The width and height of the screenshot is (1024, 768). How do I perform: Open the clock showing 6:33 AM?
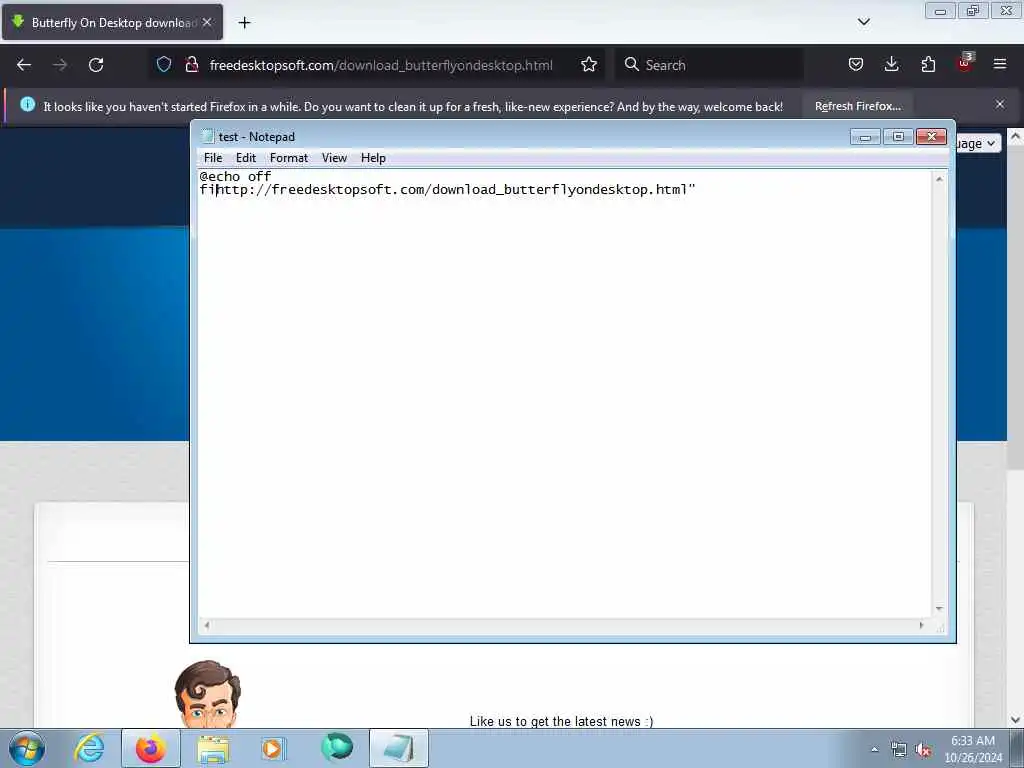point(972,749)
